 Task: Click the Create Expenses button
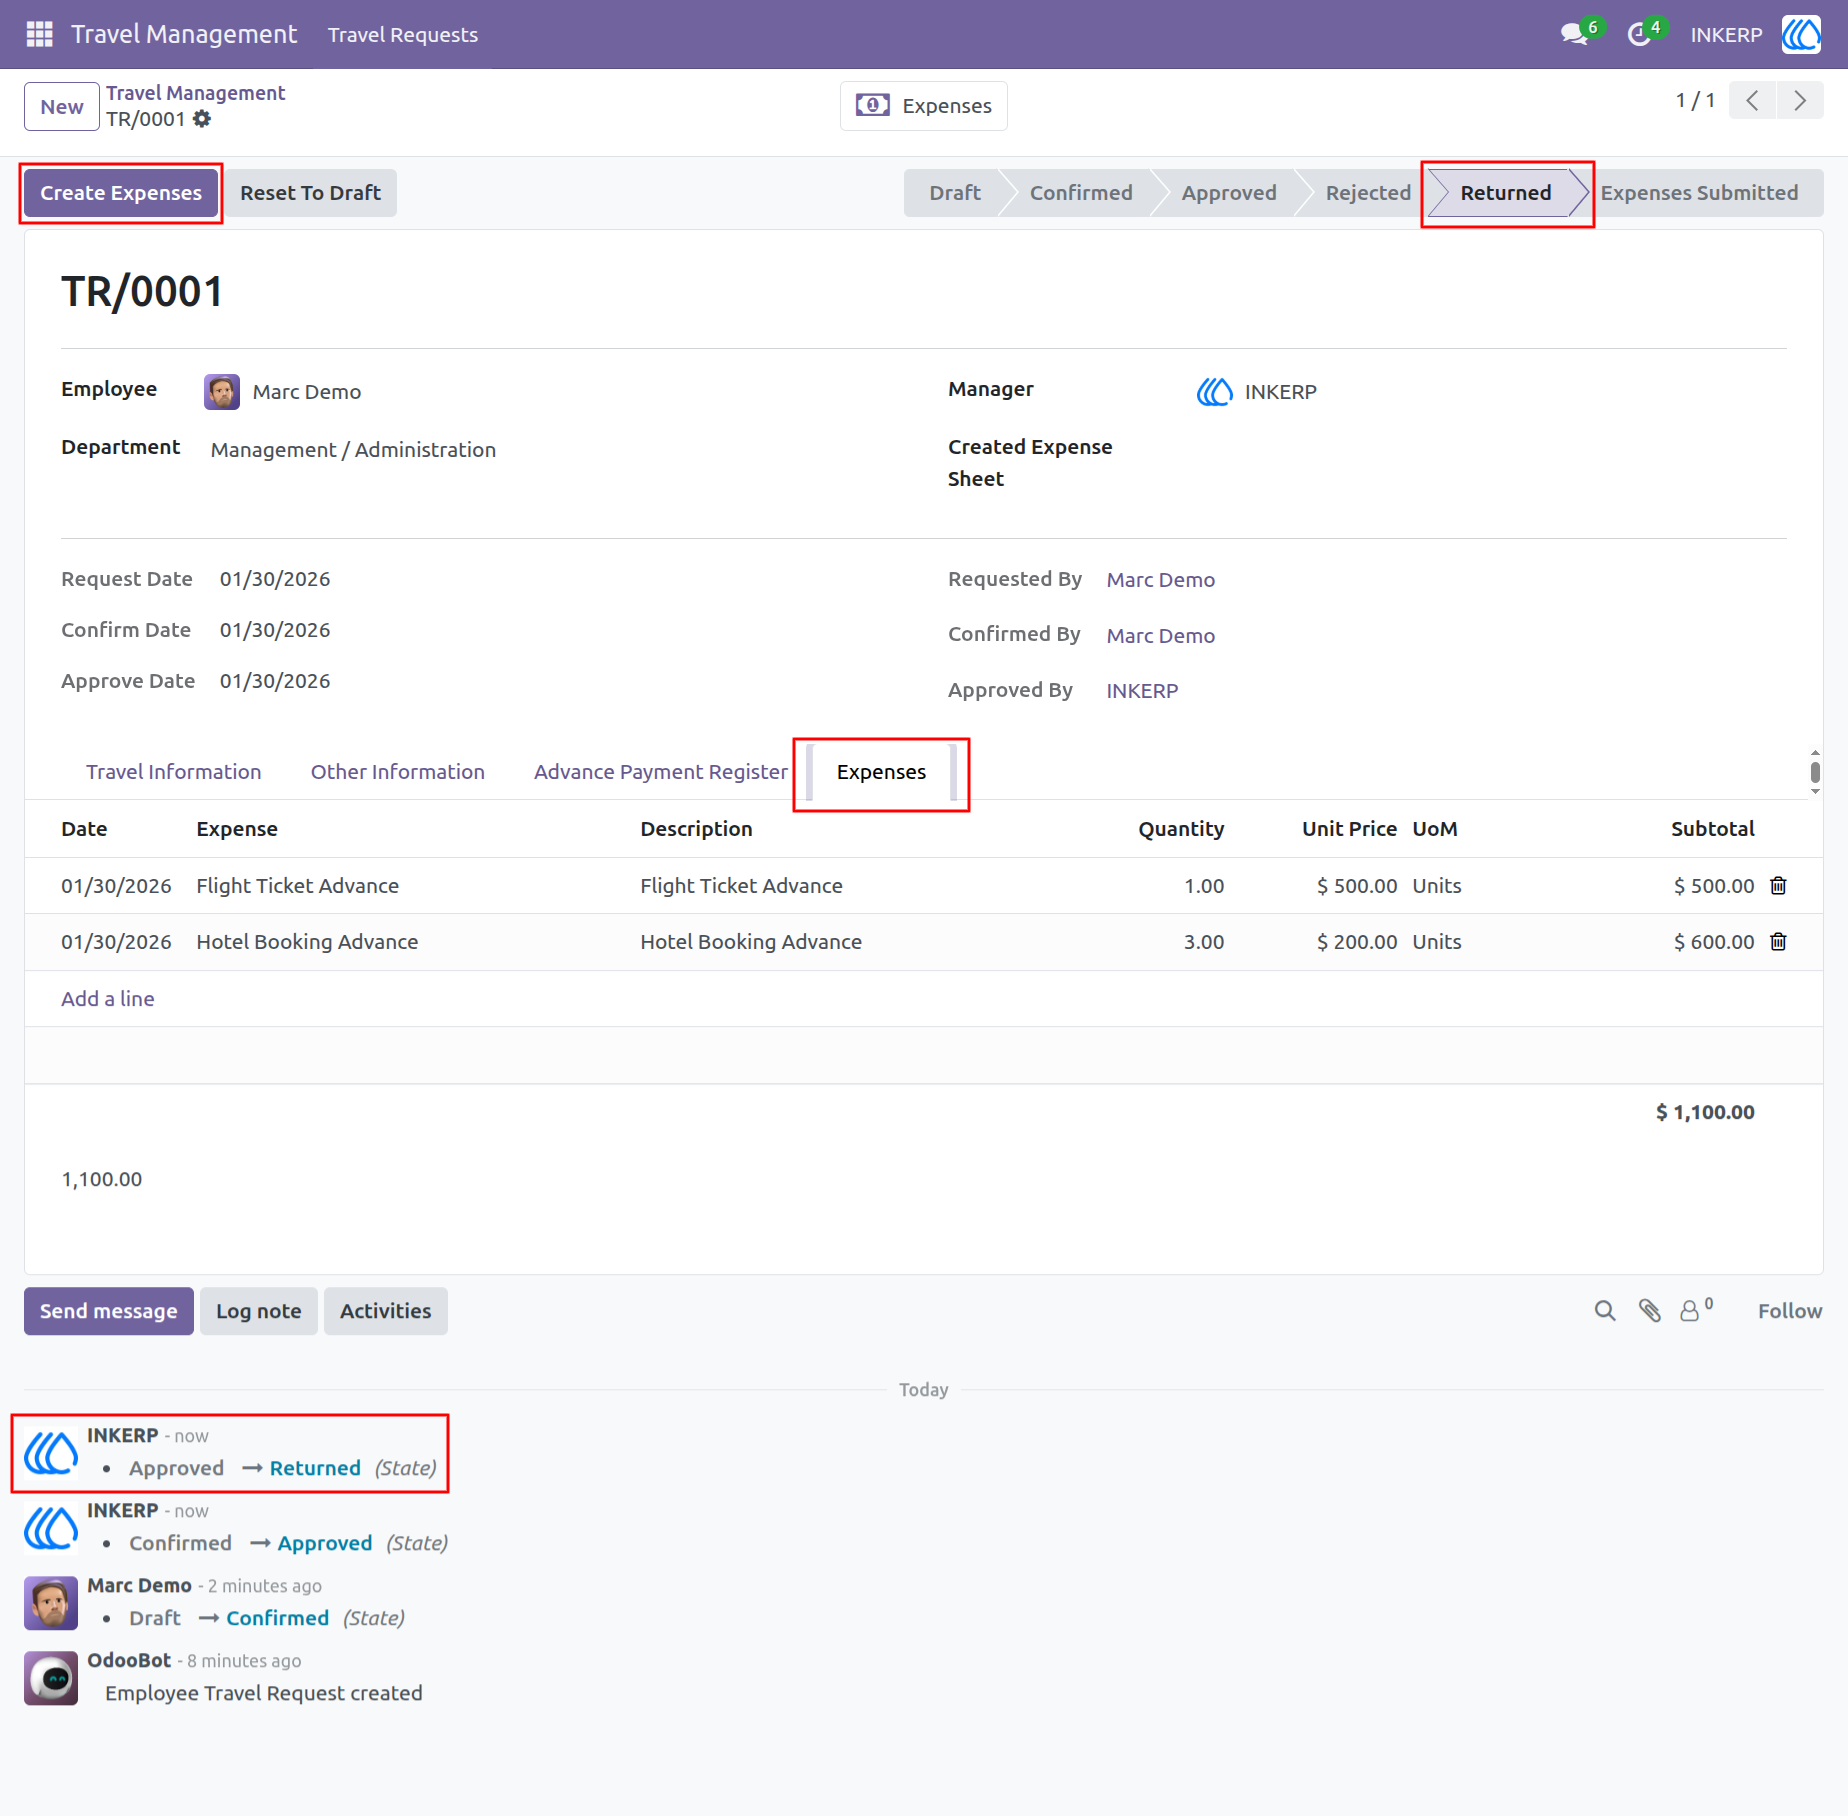tap(121, 193)
